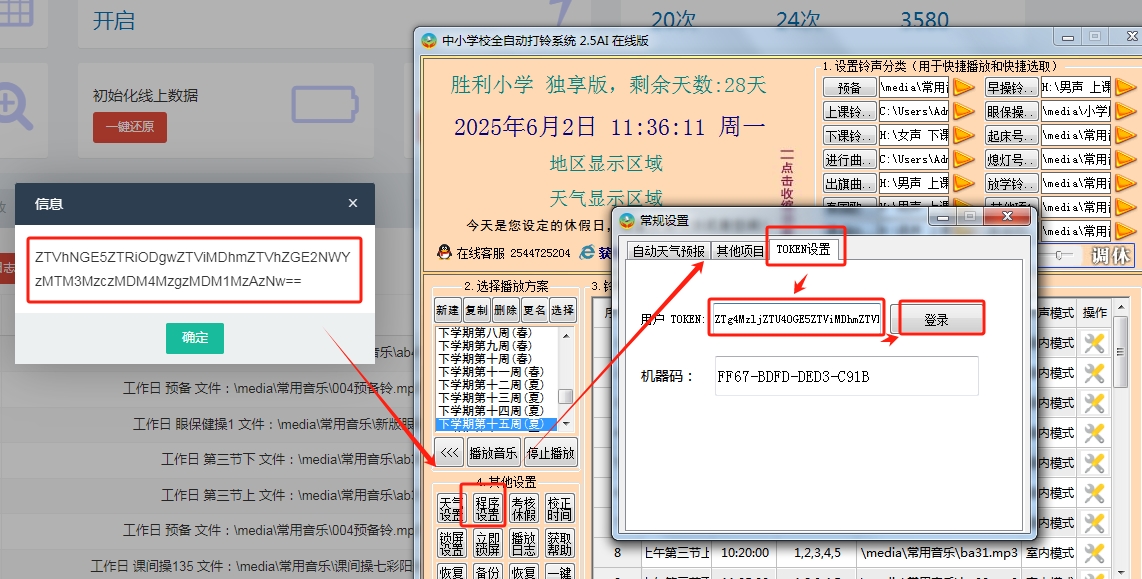Screen dimensions: 1142x579
Task: Play the 进行曲 sound with orange arrow
Action: click(964, 159)
